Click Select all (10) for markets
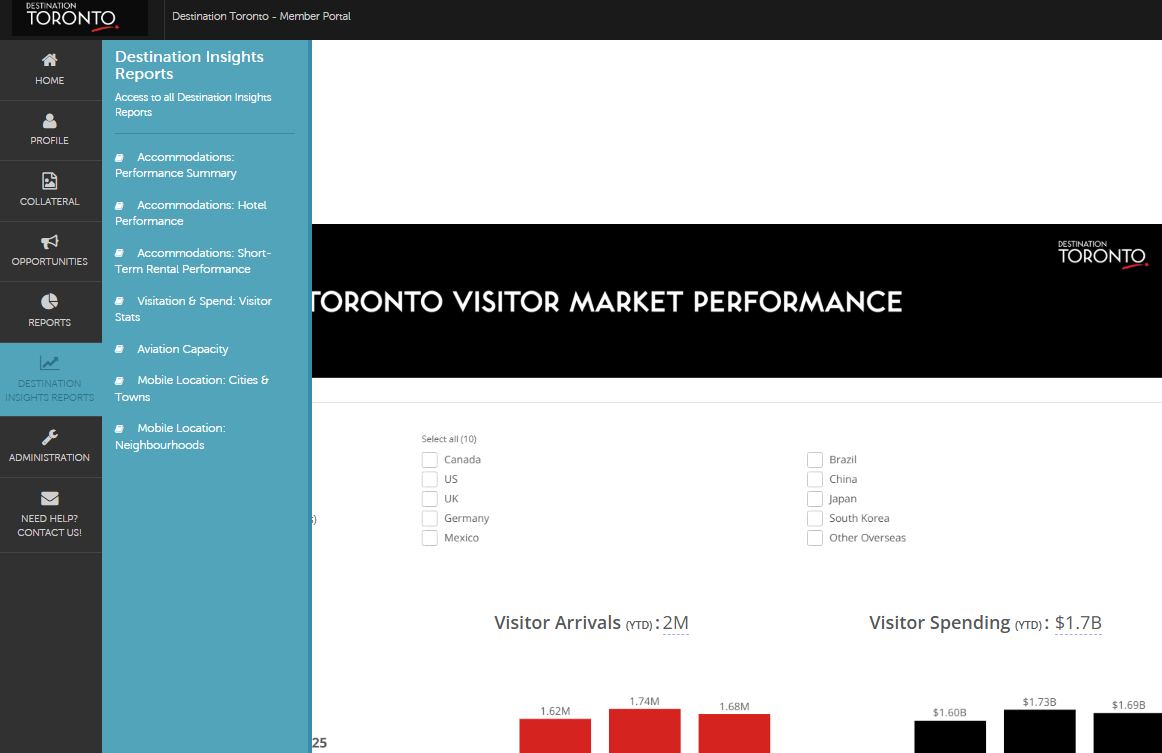The height and width of the screenshot is (753, 1162). pyautogui.click(x=449, y=438)
